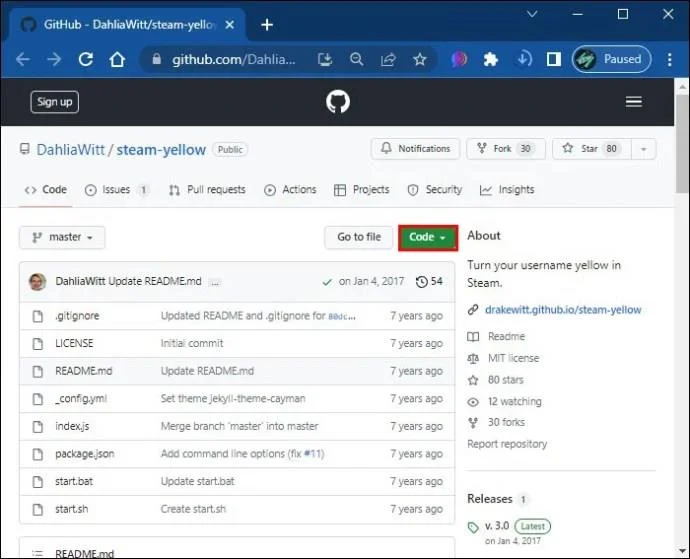Click the green commit status checkmark

point(327,282)
